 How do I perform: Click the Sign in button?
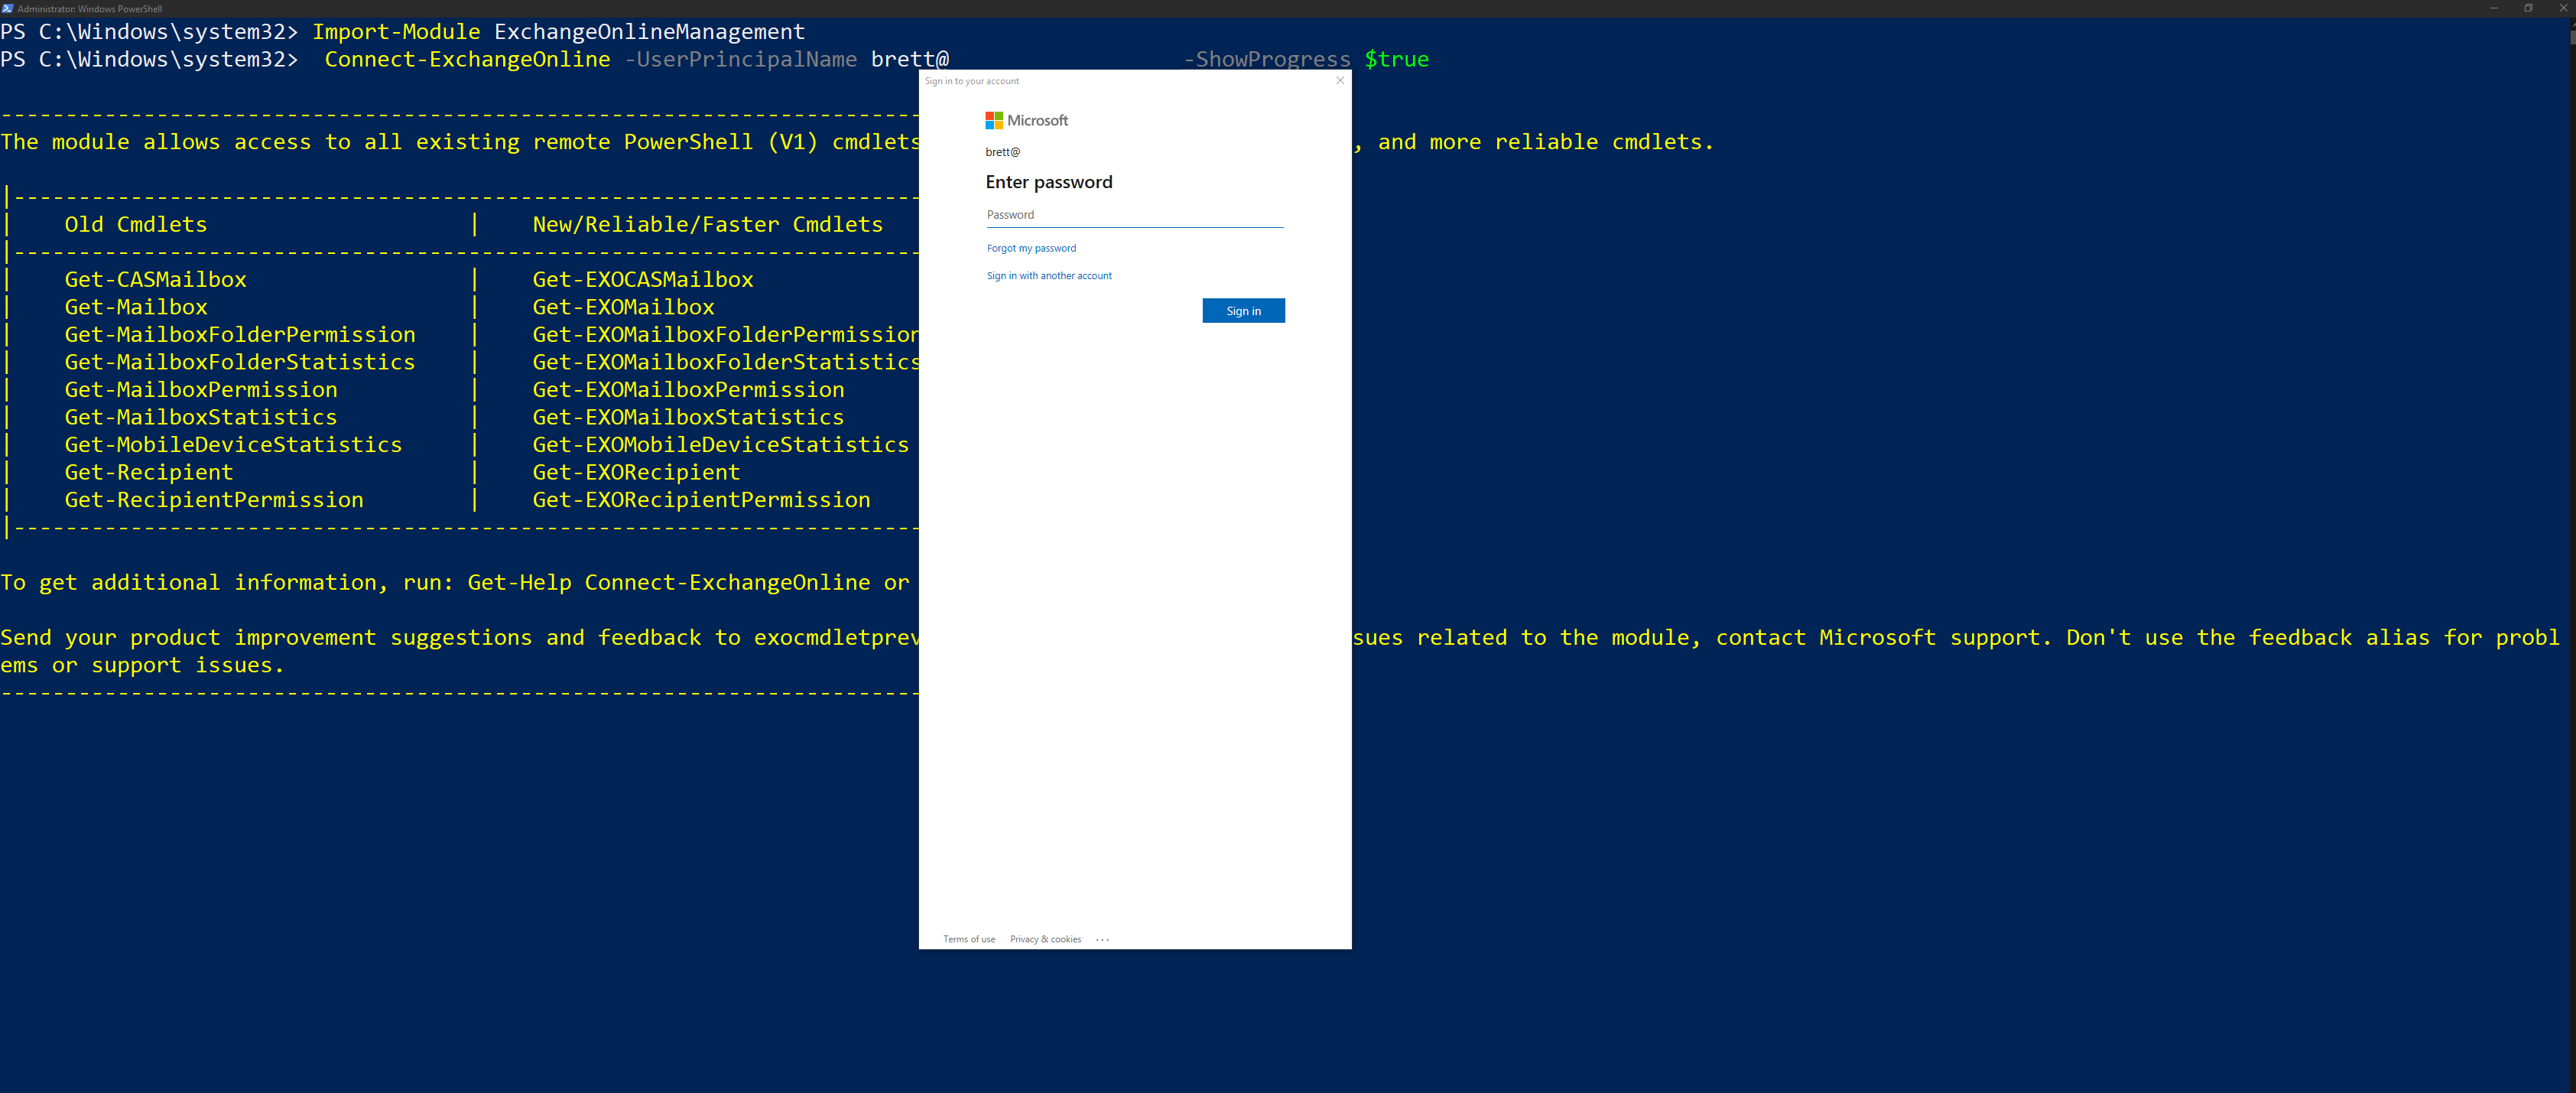click(x=1243, y=311)
